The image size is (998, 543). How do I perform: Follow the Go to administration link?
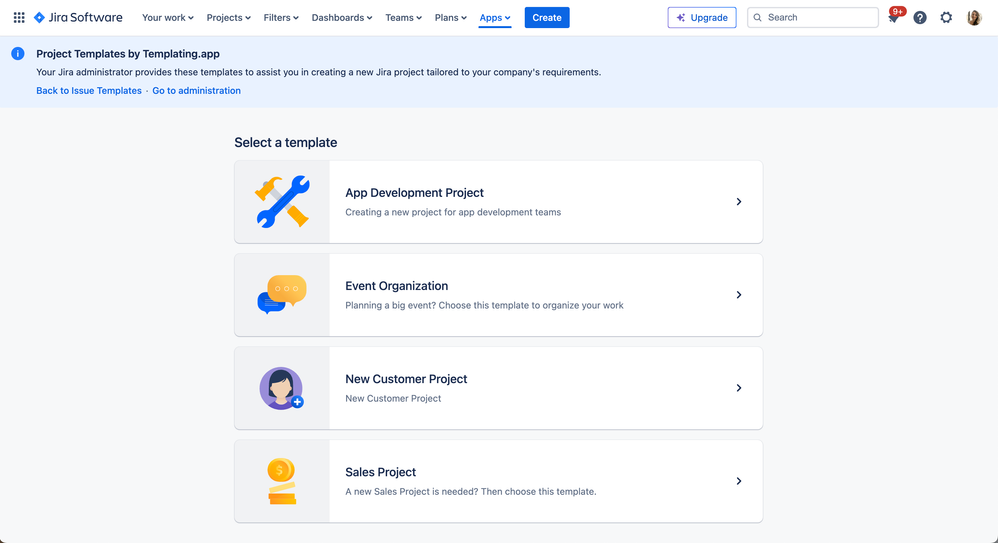point(197,90)
